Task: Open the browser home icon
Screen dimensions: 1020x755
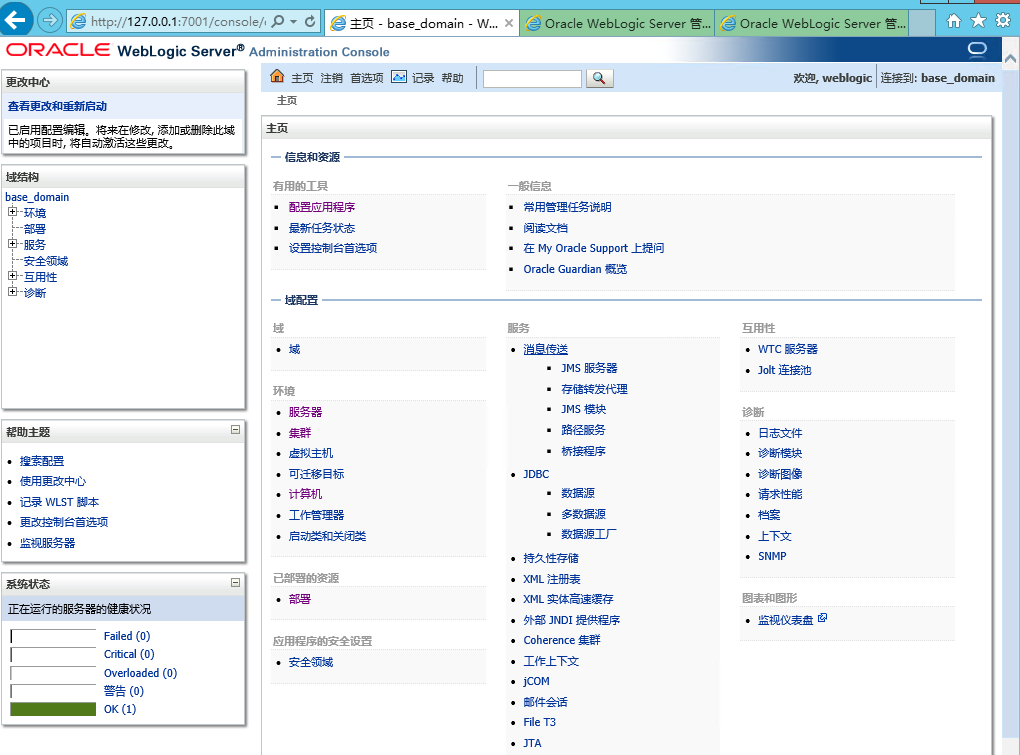Action: (x=953, y=21)
